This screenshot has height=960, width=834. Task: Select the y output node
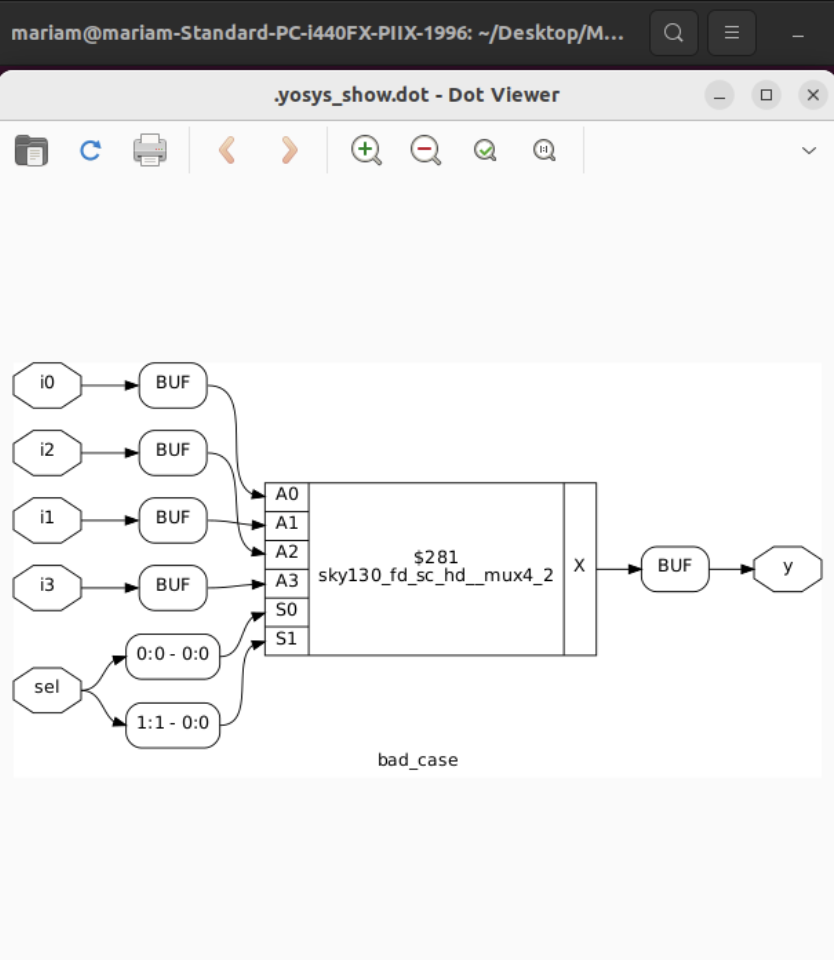pos(788,568)
